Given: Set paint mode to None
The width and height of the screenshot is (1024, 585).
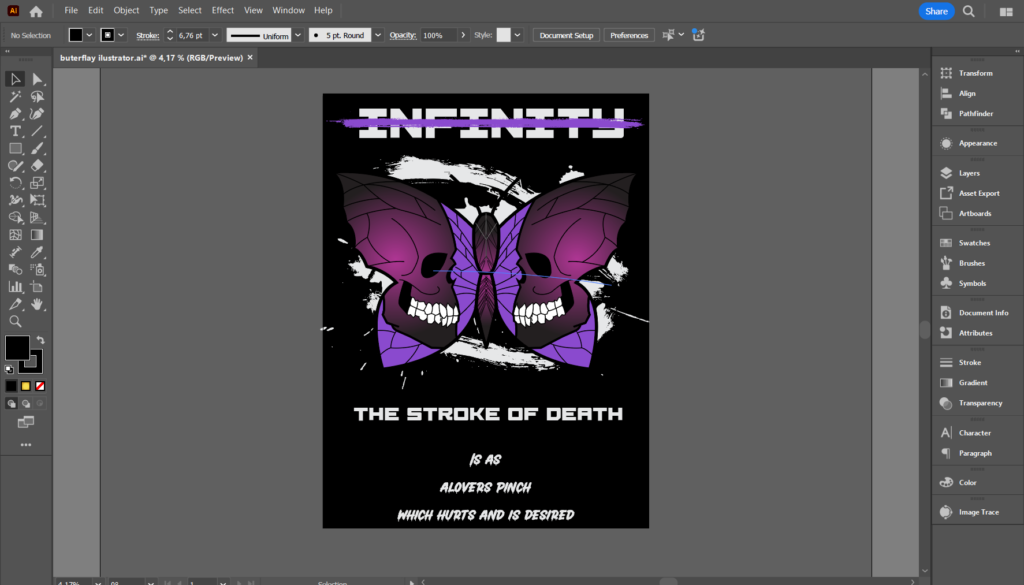Looking at the screenshot, I should pyautogui.click(x=40, y=385).
